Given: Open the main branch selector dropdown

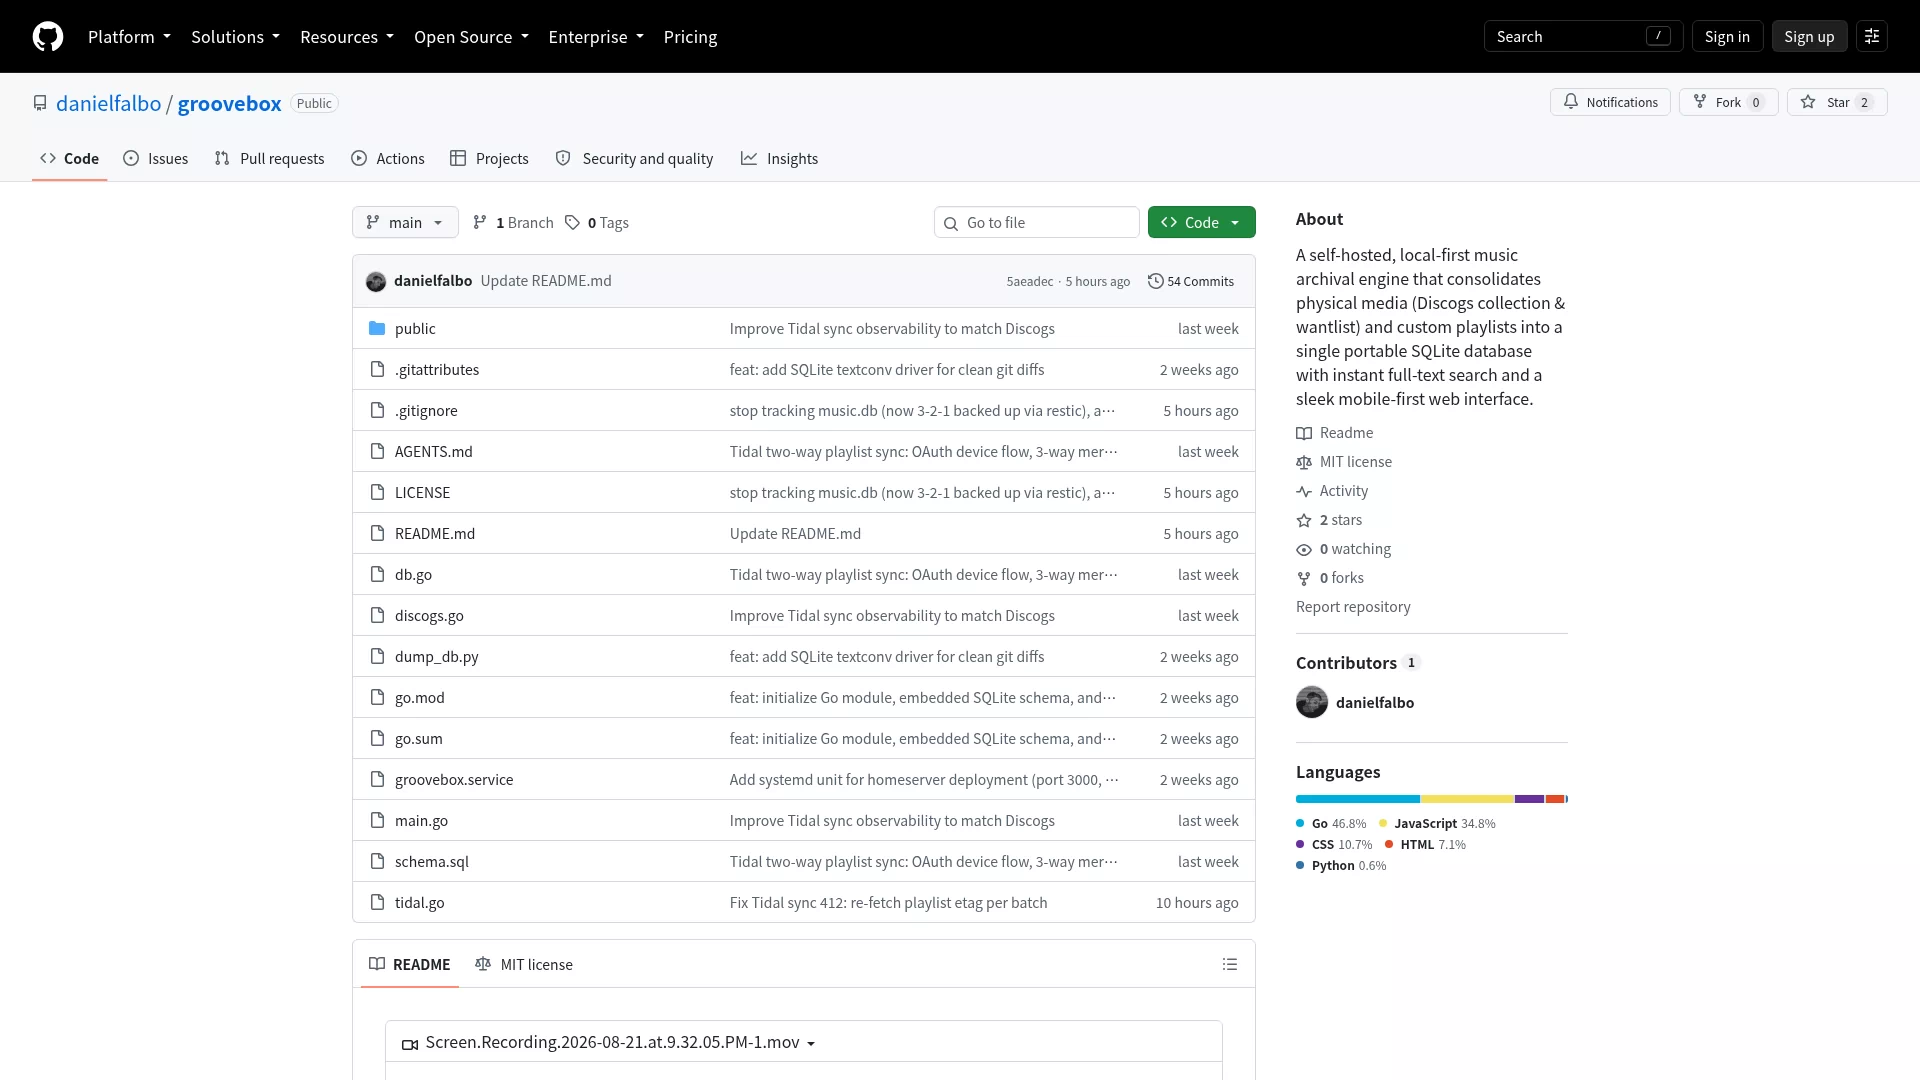Looking at the screenshot, I should [405, 223].
